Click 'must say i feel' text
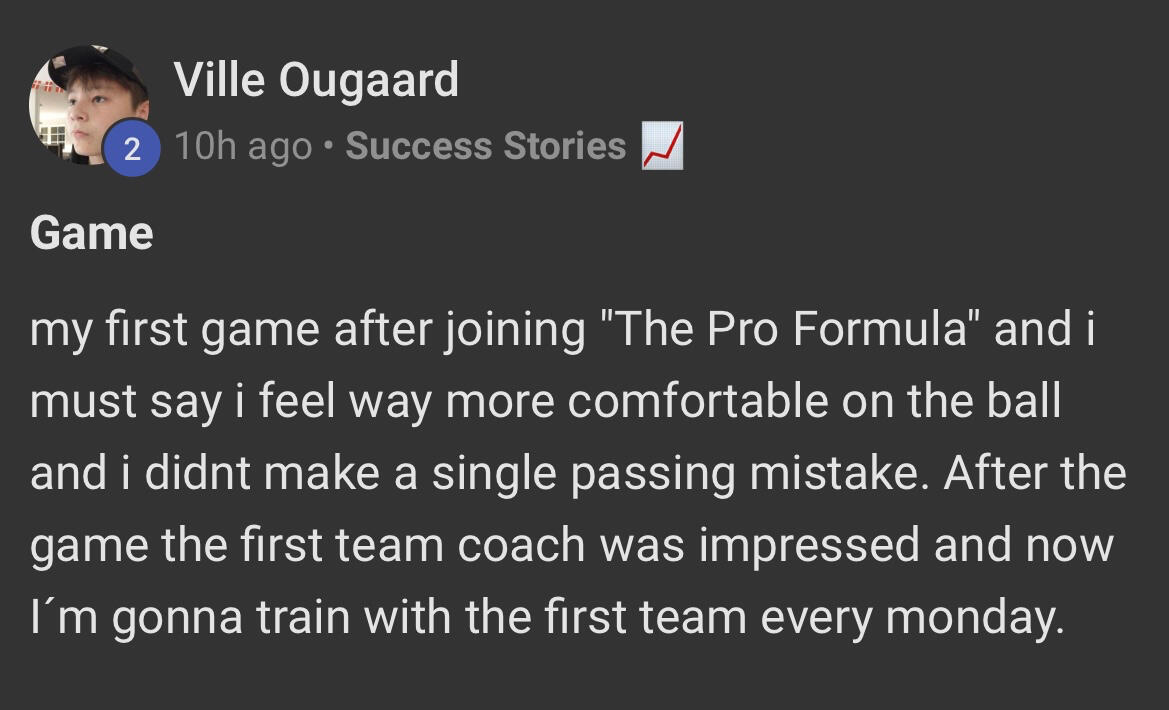1169x710 pixels. 167,401
